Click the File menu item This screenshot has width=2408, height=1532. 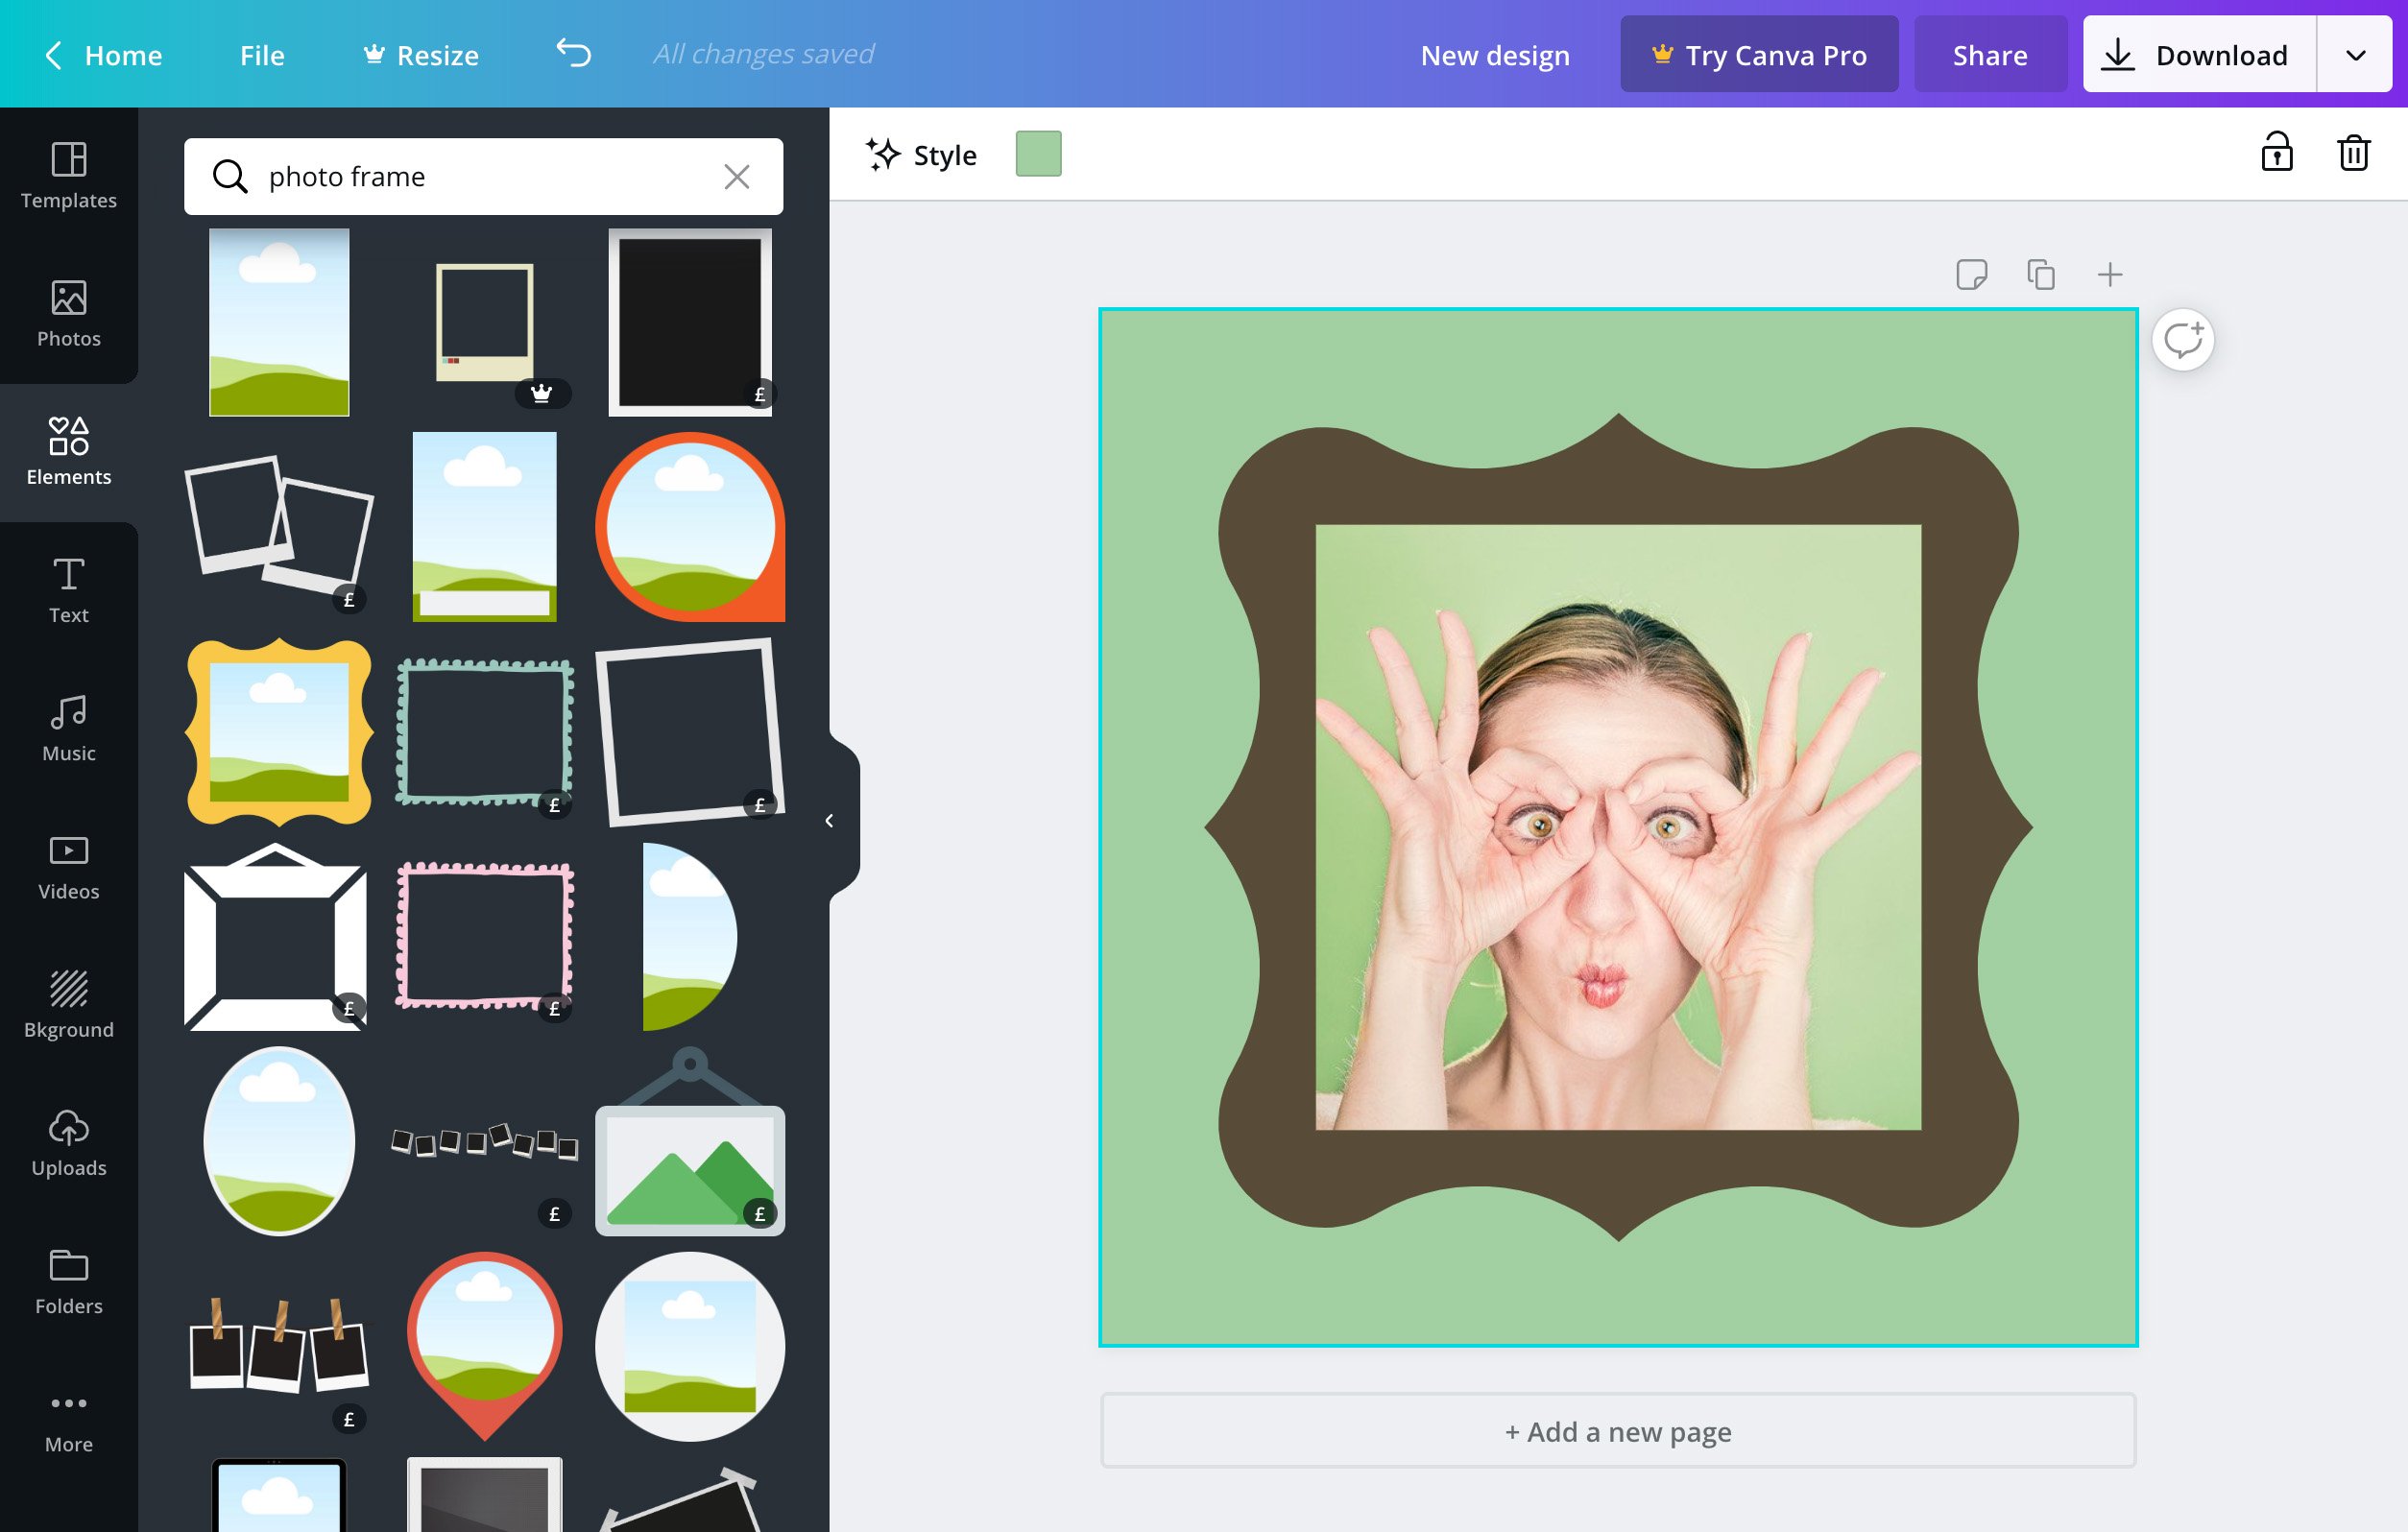tap(261, 53)
